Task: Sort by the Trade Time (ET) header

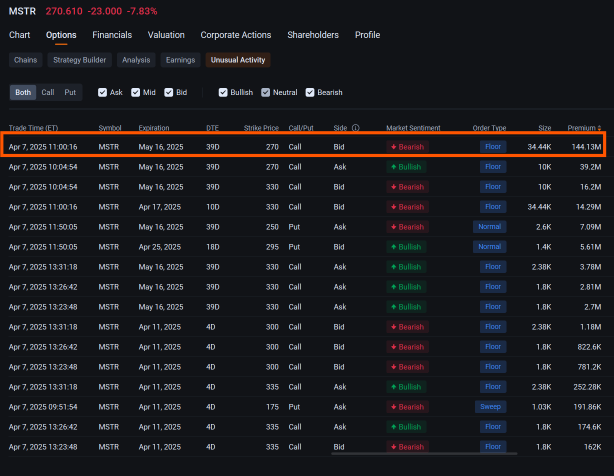Action: coord(33,128)
